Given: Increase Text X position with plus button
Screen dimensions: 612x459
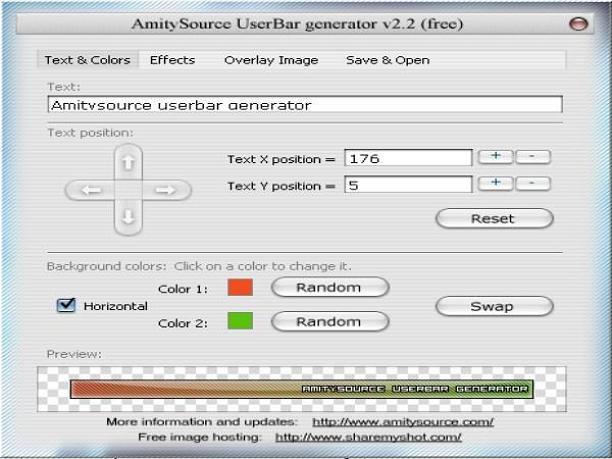Looking at the screenshot, I should (496, 157).
